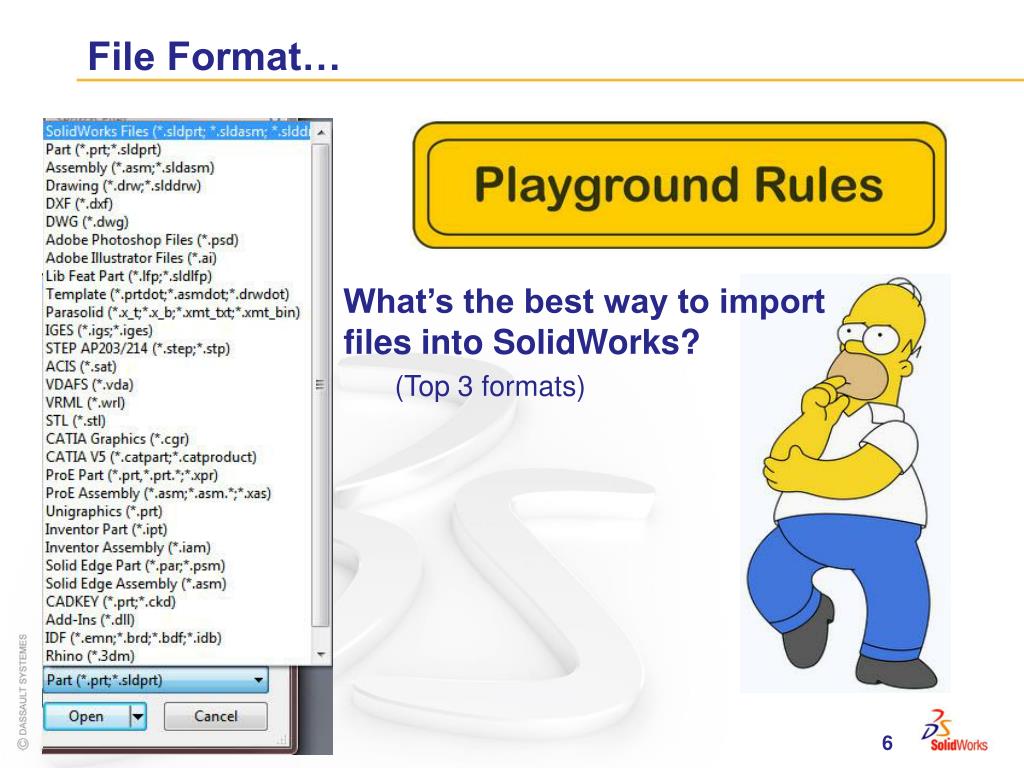Screen dimensions: 1024x768
Task: Pick Unigraphics (*.prt) format
Action: tap(178, 511)
